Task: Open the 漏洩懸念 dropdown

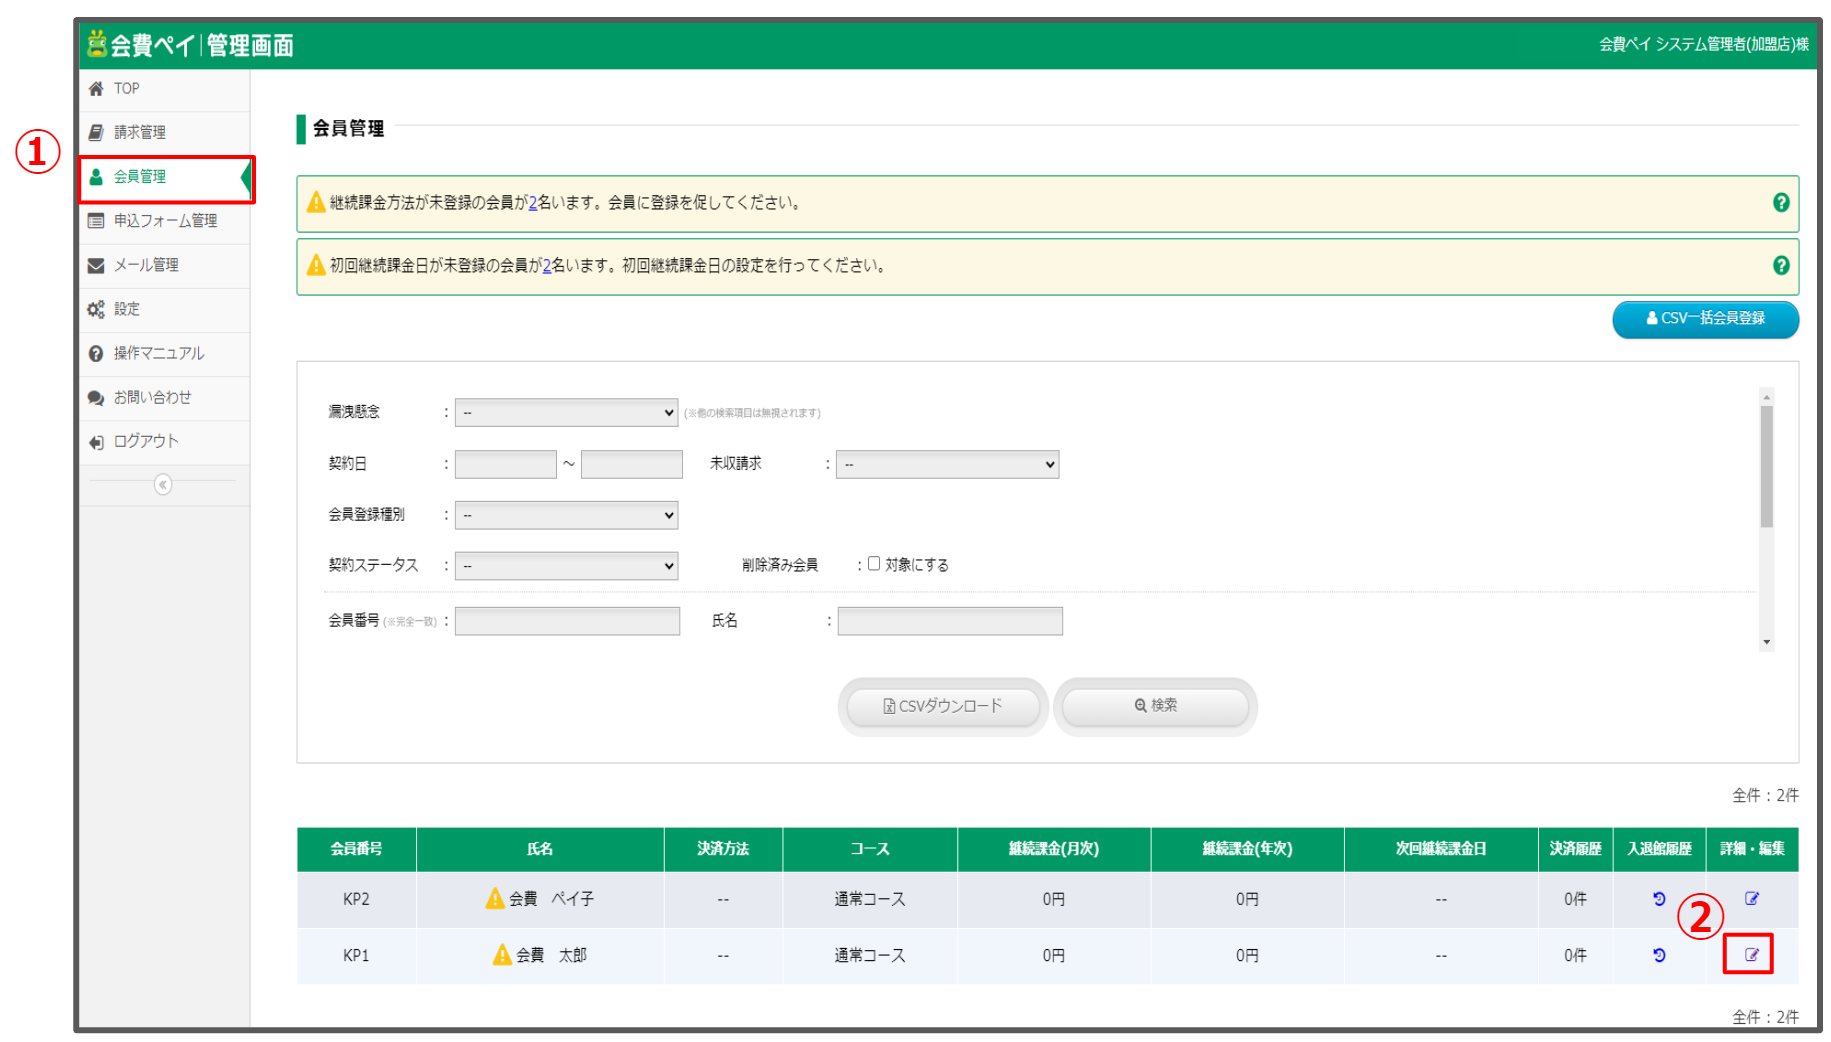Action: point(566,412)
